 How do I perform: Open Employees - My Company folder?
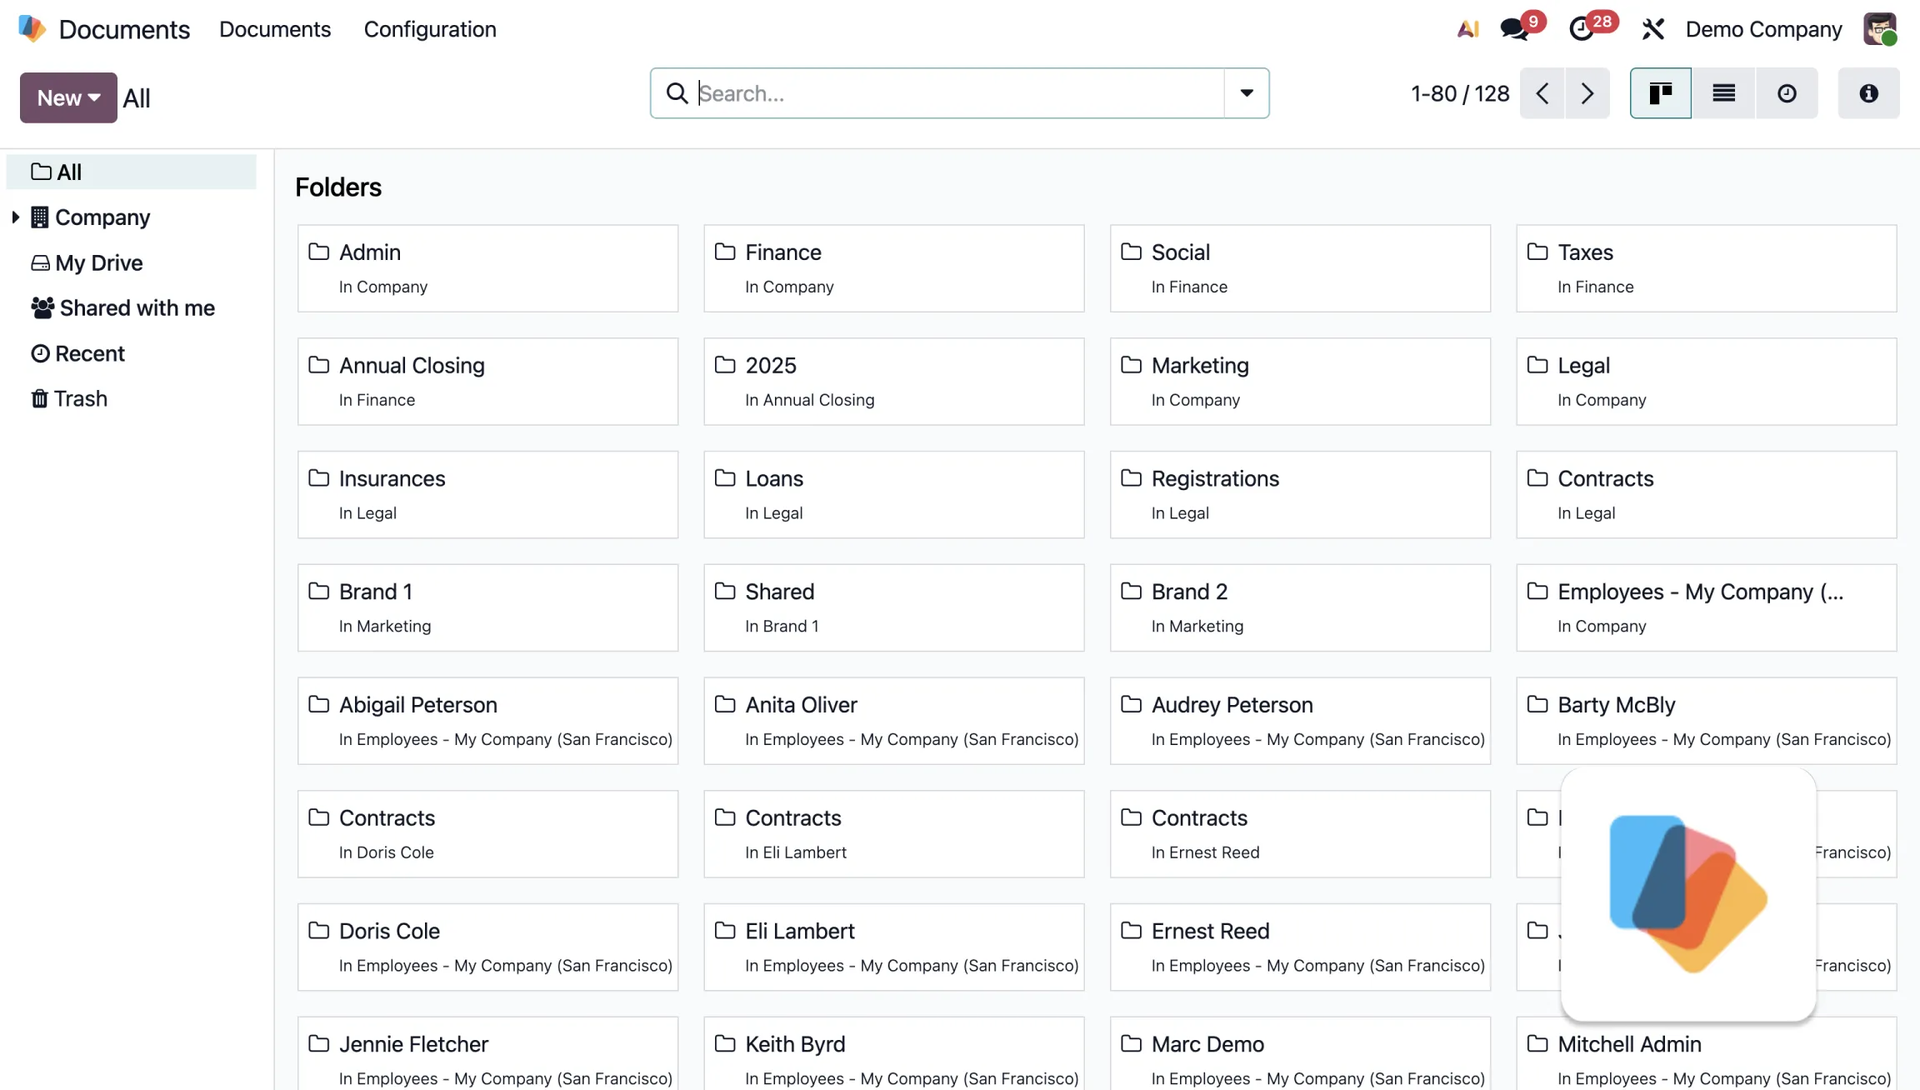pyautogui.click(x=1706, y=607)
